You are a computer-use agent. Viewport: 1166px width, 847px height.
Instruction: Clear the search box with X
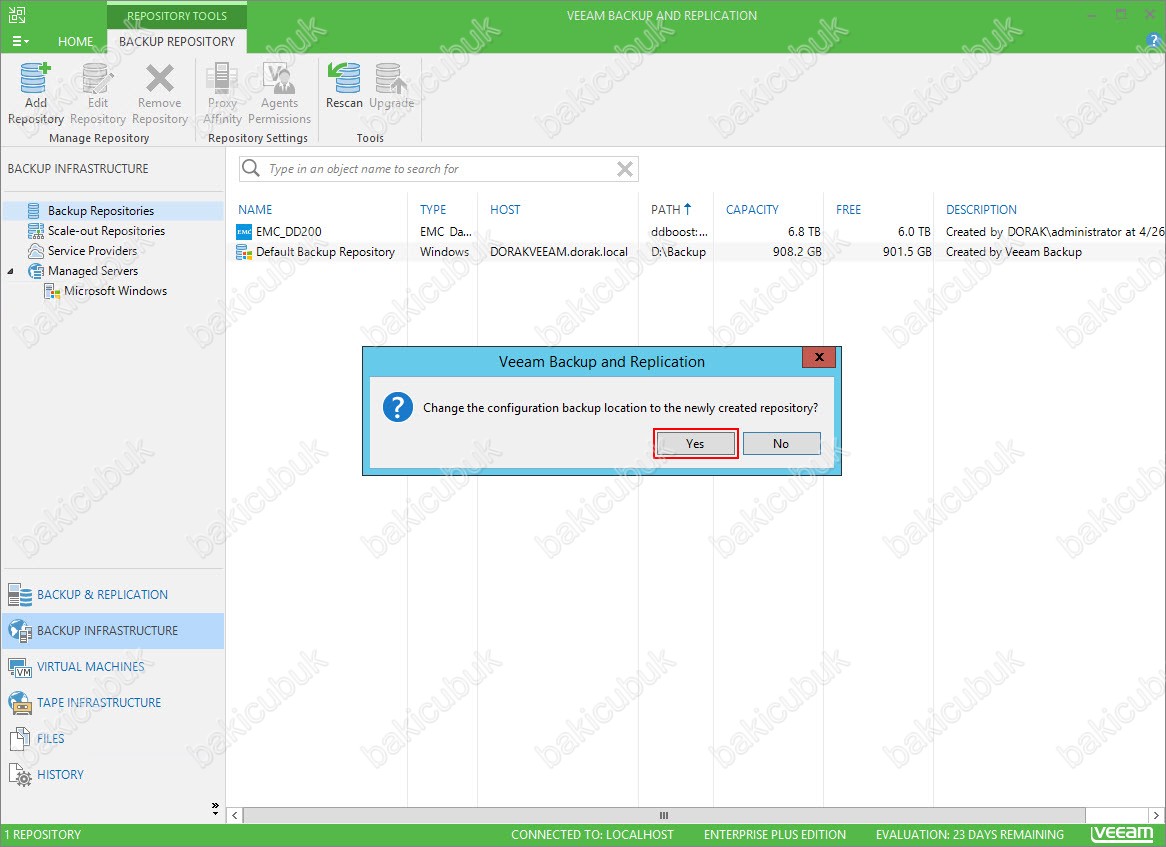(x=625, y=169)
